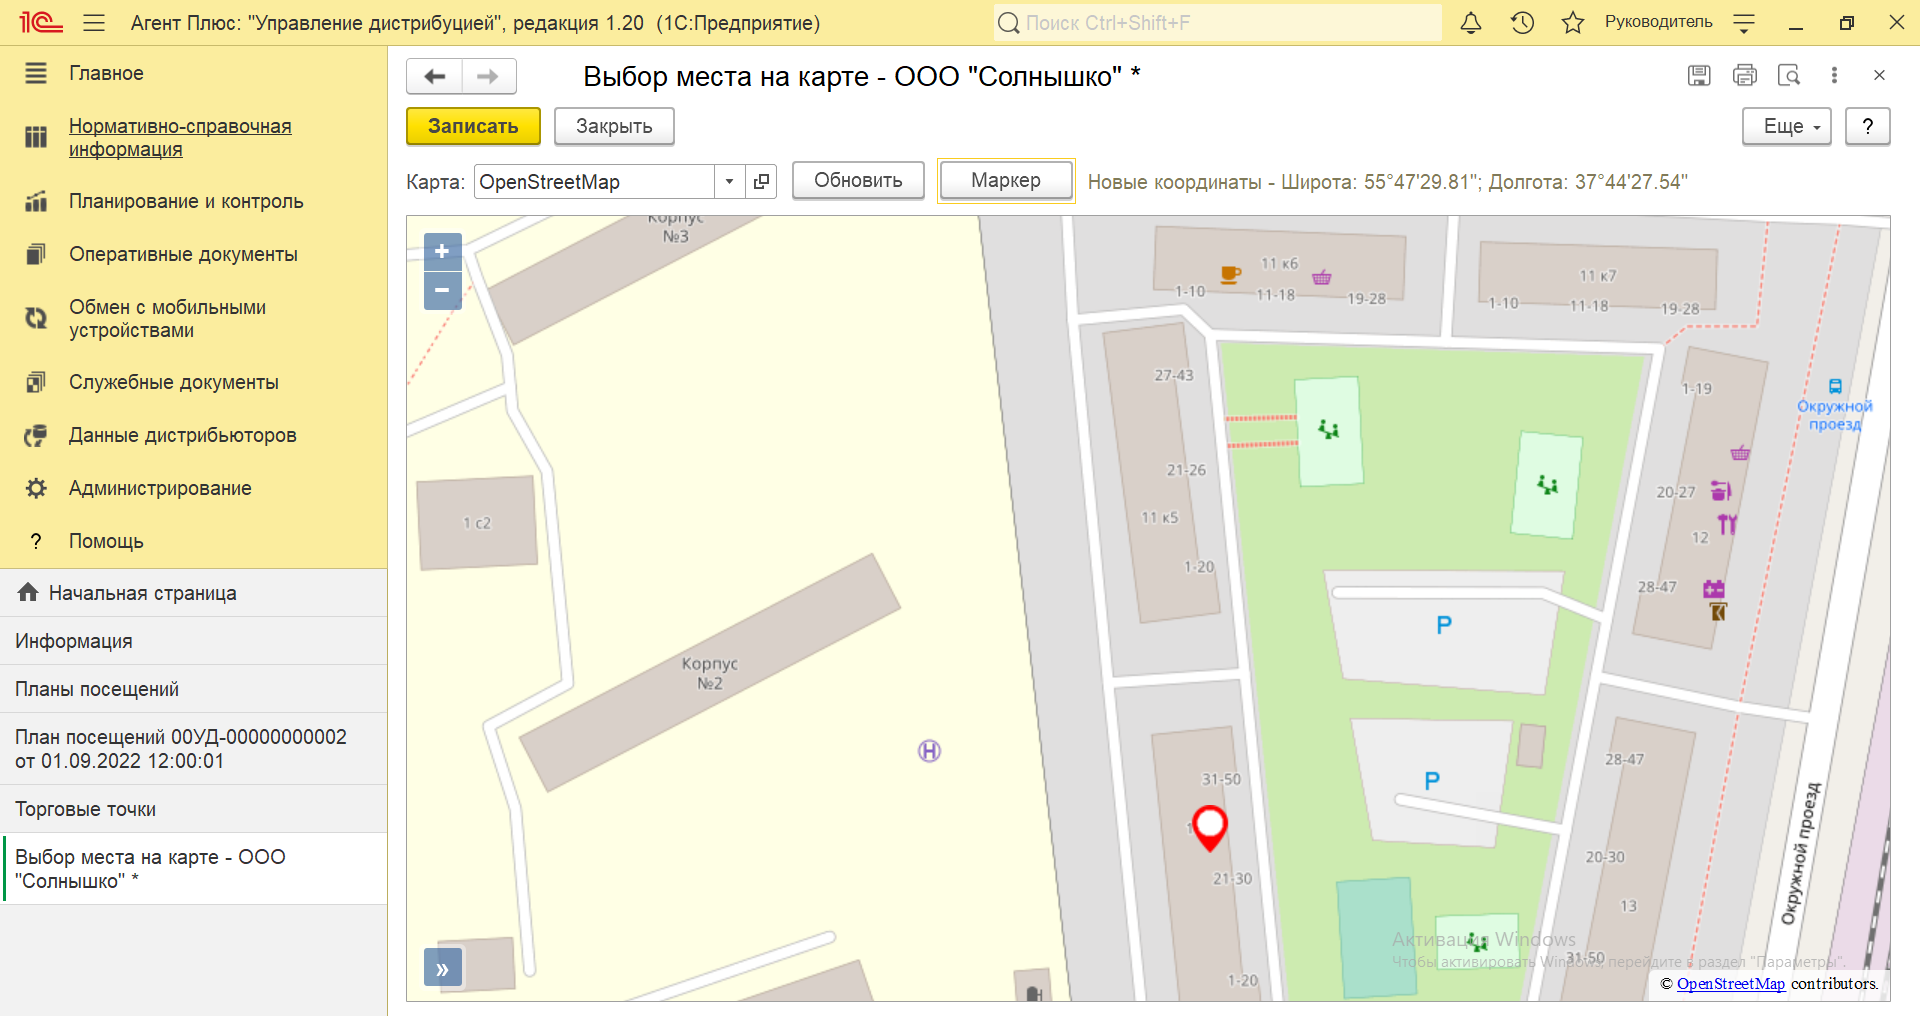This screenshot has height=1016, width=1920.
Task: Click the lower parking P icon on map
Action: pos(1432,781)
